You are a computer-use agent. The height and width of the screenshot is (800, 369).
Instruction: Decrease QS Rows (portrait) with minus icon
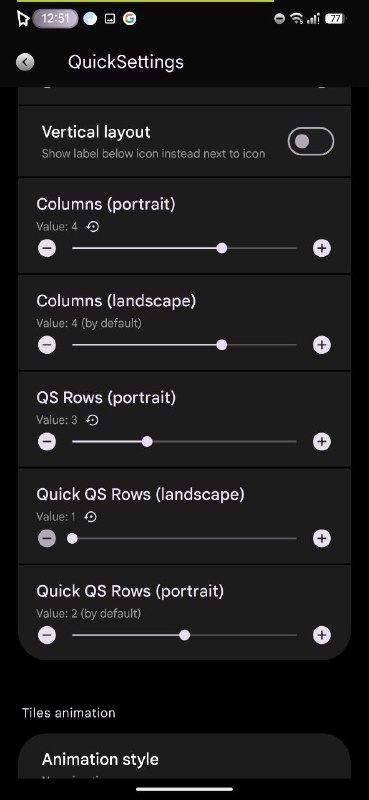pos(47,441)
